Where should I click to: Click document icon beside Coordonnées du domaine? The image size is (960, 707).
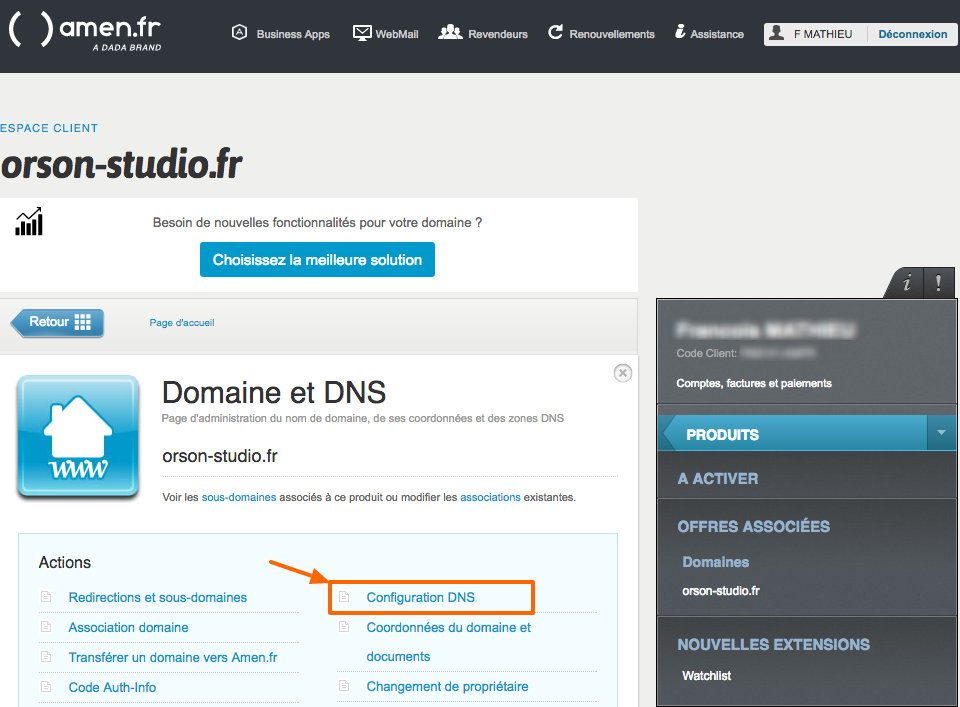[344, 627]
